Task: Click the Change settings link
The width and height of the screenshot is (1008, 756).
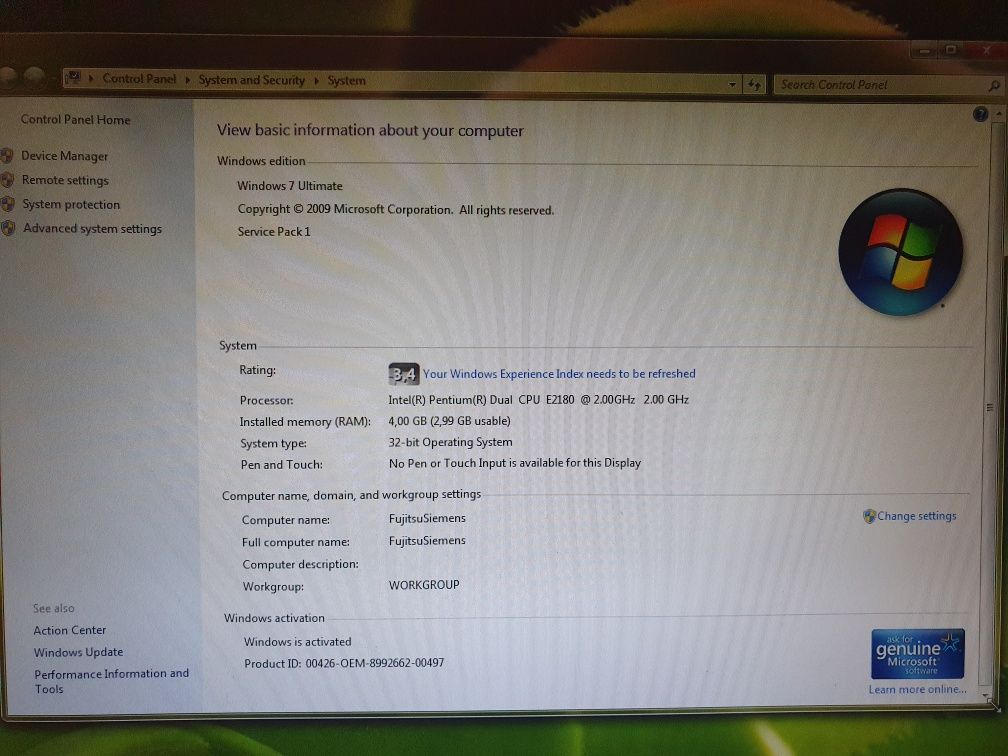Action: (x=917, y=516)
